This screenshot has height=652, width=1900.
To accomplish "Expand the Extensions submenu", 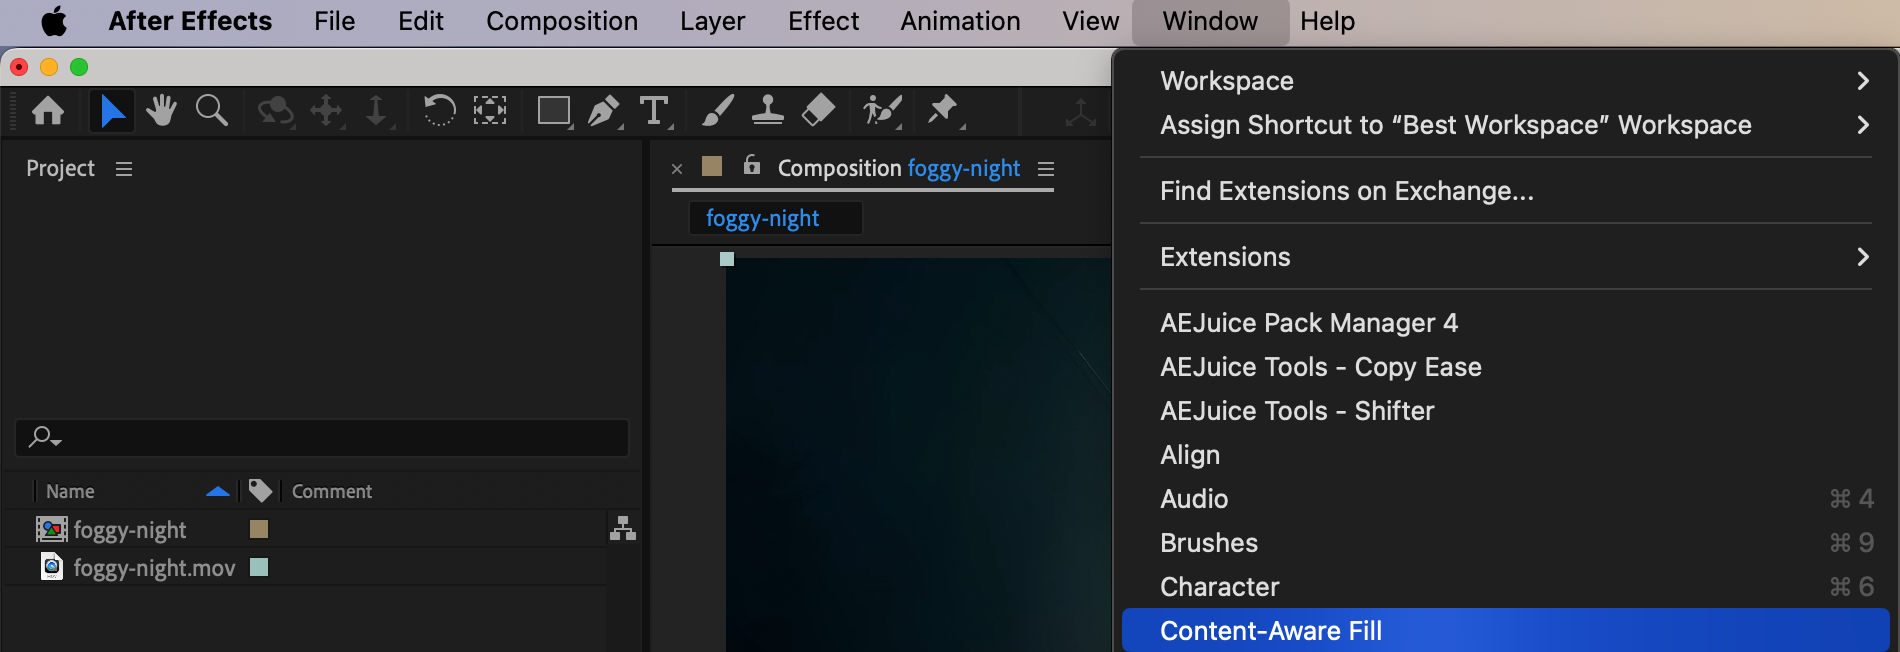I will point(1506,257).
